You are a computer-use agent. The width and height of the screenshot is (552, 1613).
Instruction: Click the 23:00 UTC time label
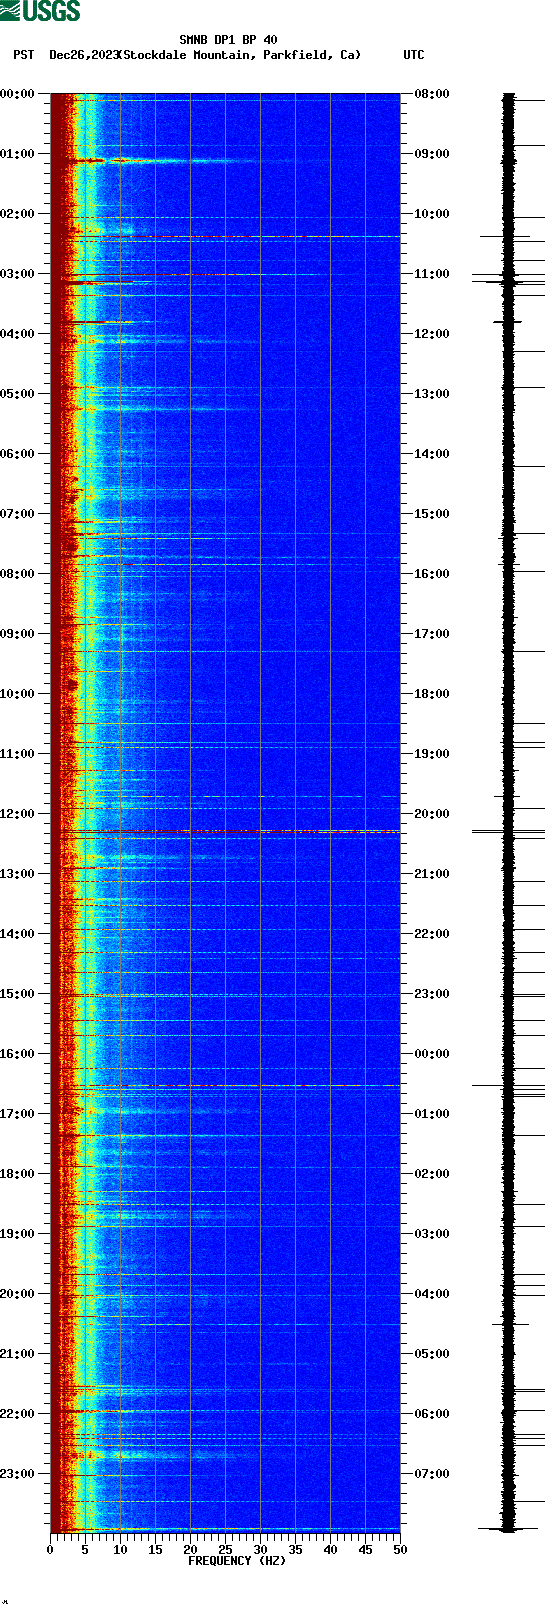pos(432,994)
